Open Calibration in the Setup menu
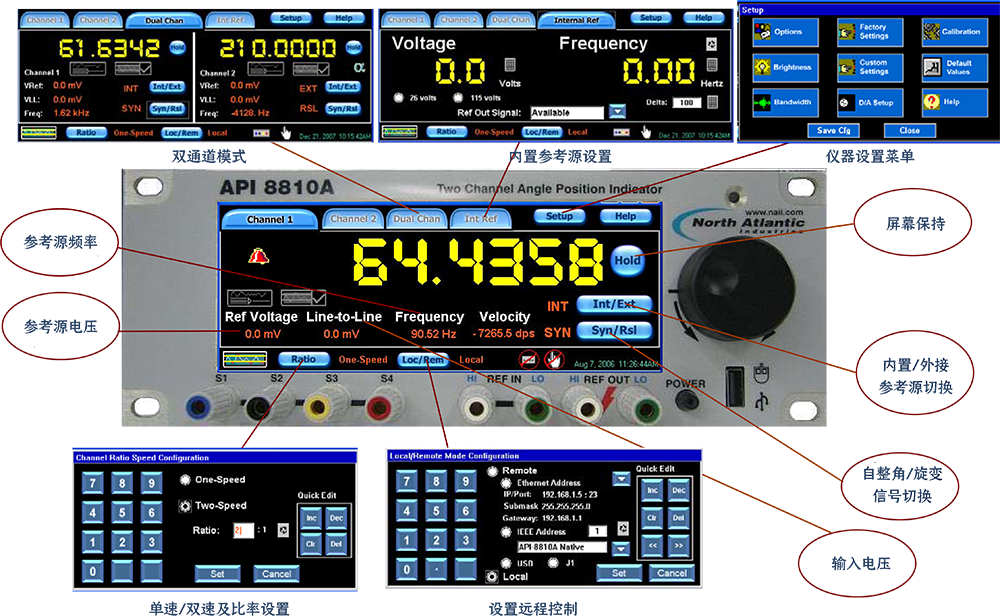1000x616 pixels. tap(955, 32)
